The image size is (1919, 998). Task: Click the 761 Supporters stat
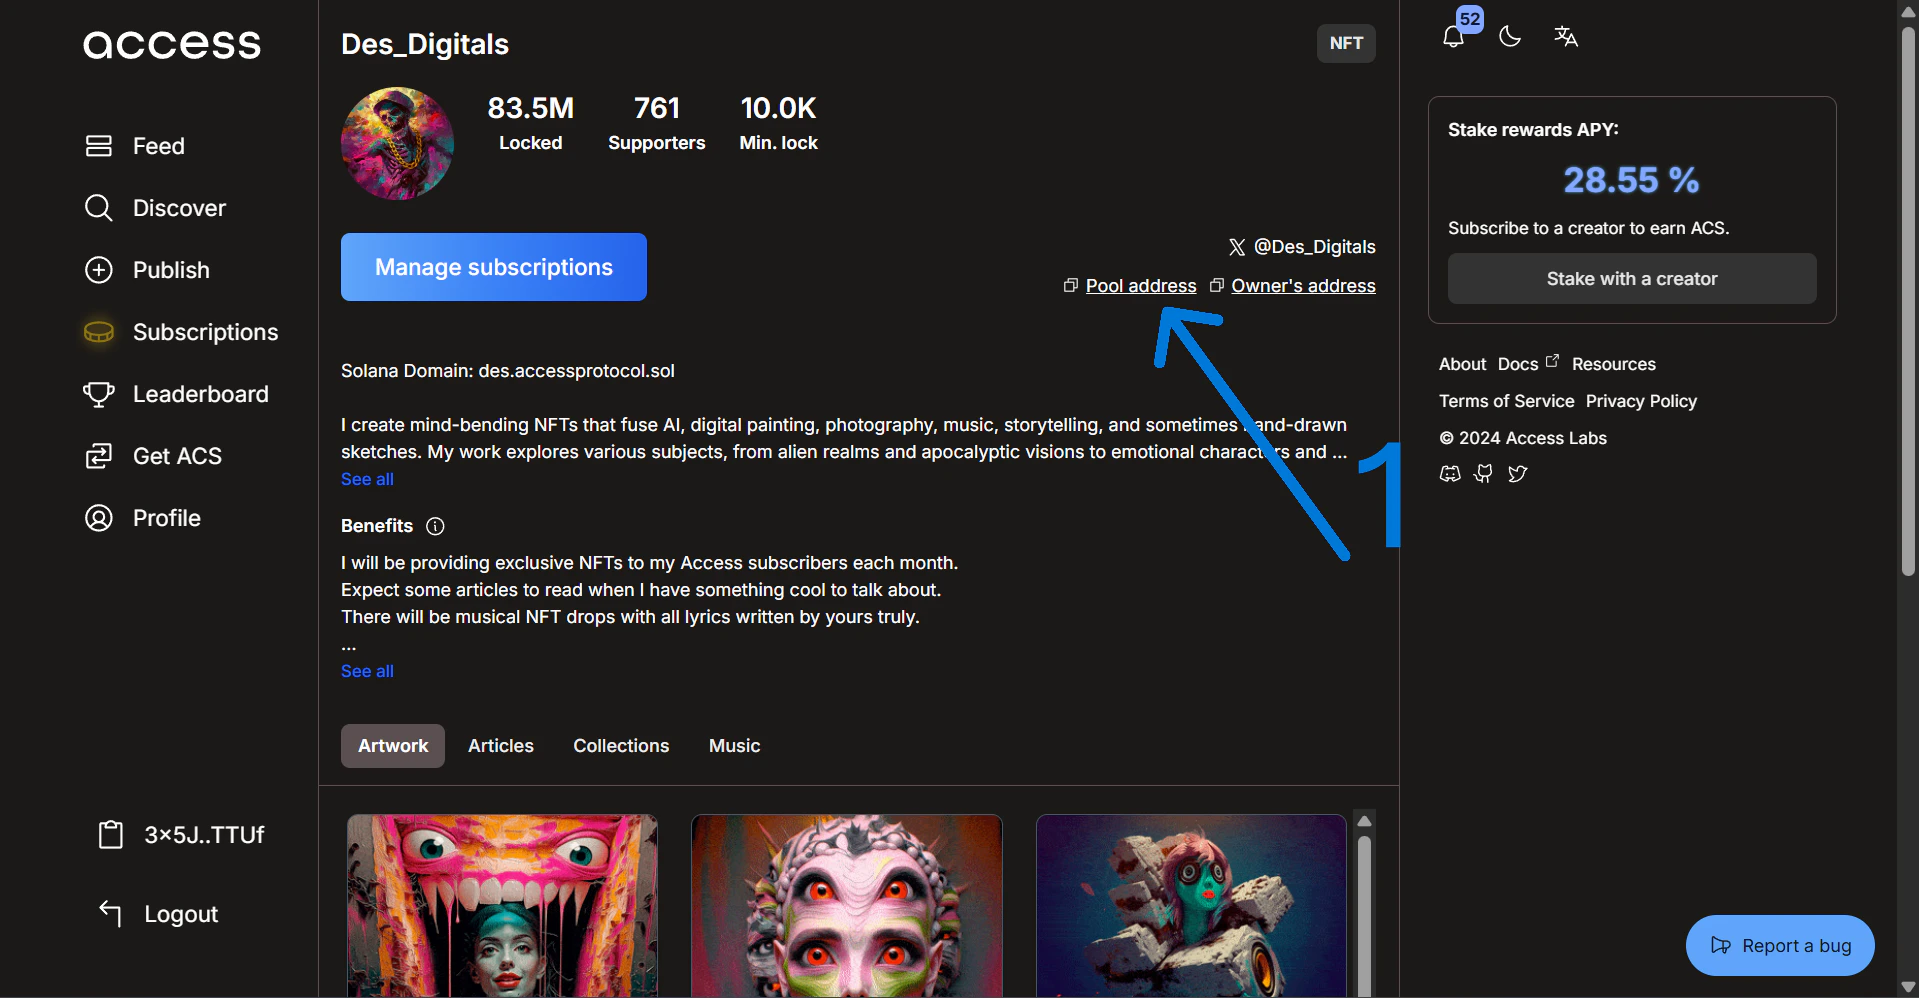point(657,123)
